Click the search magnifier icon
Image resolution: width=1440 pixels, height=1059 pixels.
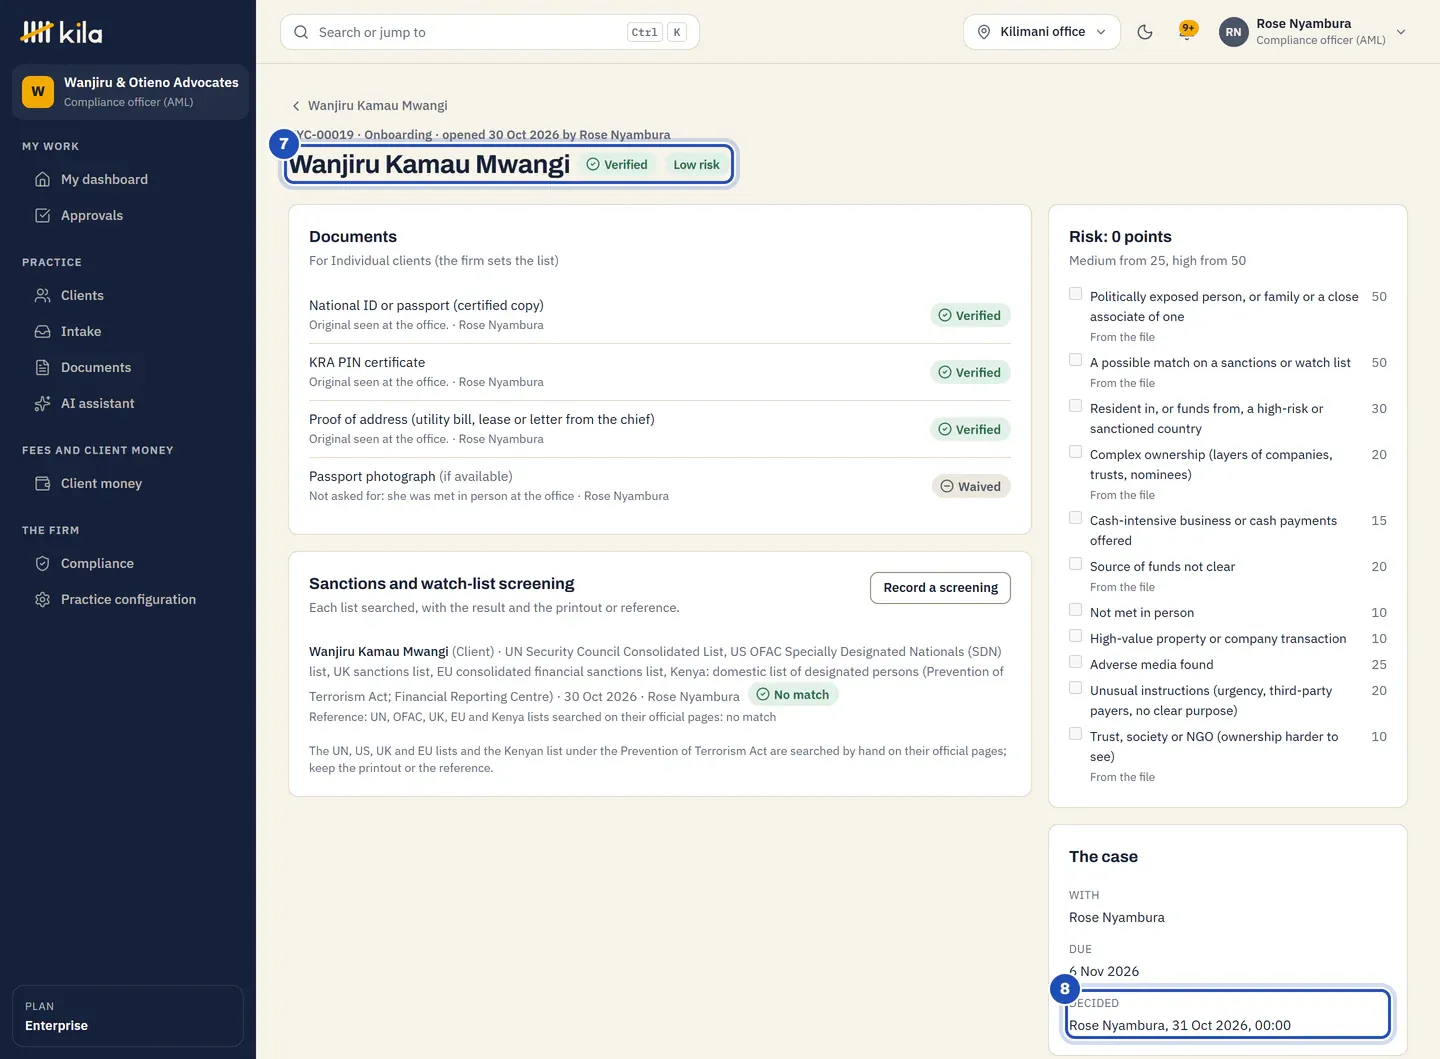[301, 32]
